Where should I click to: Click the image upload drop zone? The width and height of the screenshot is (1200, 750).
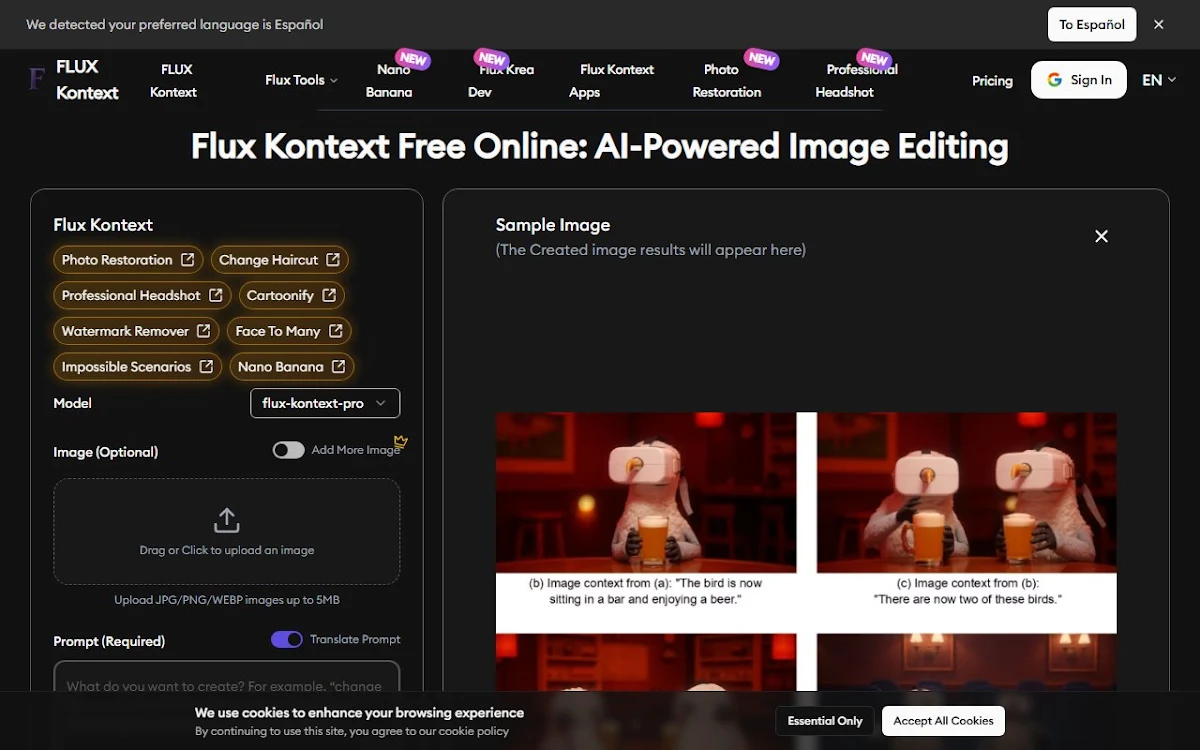(227, 531)
